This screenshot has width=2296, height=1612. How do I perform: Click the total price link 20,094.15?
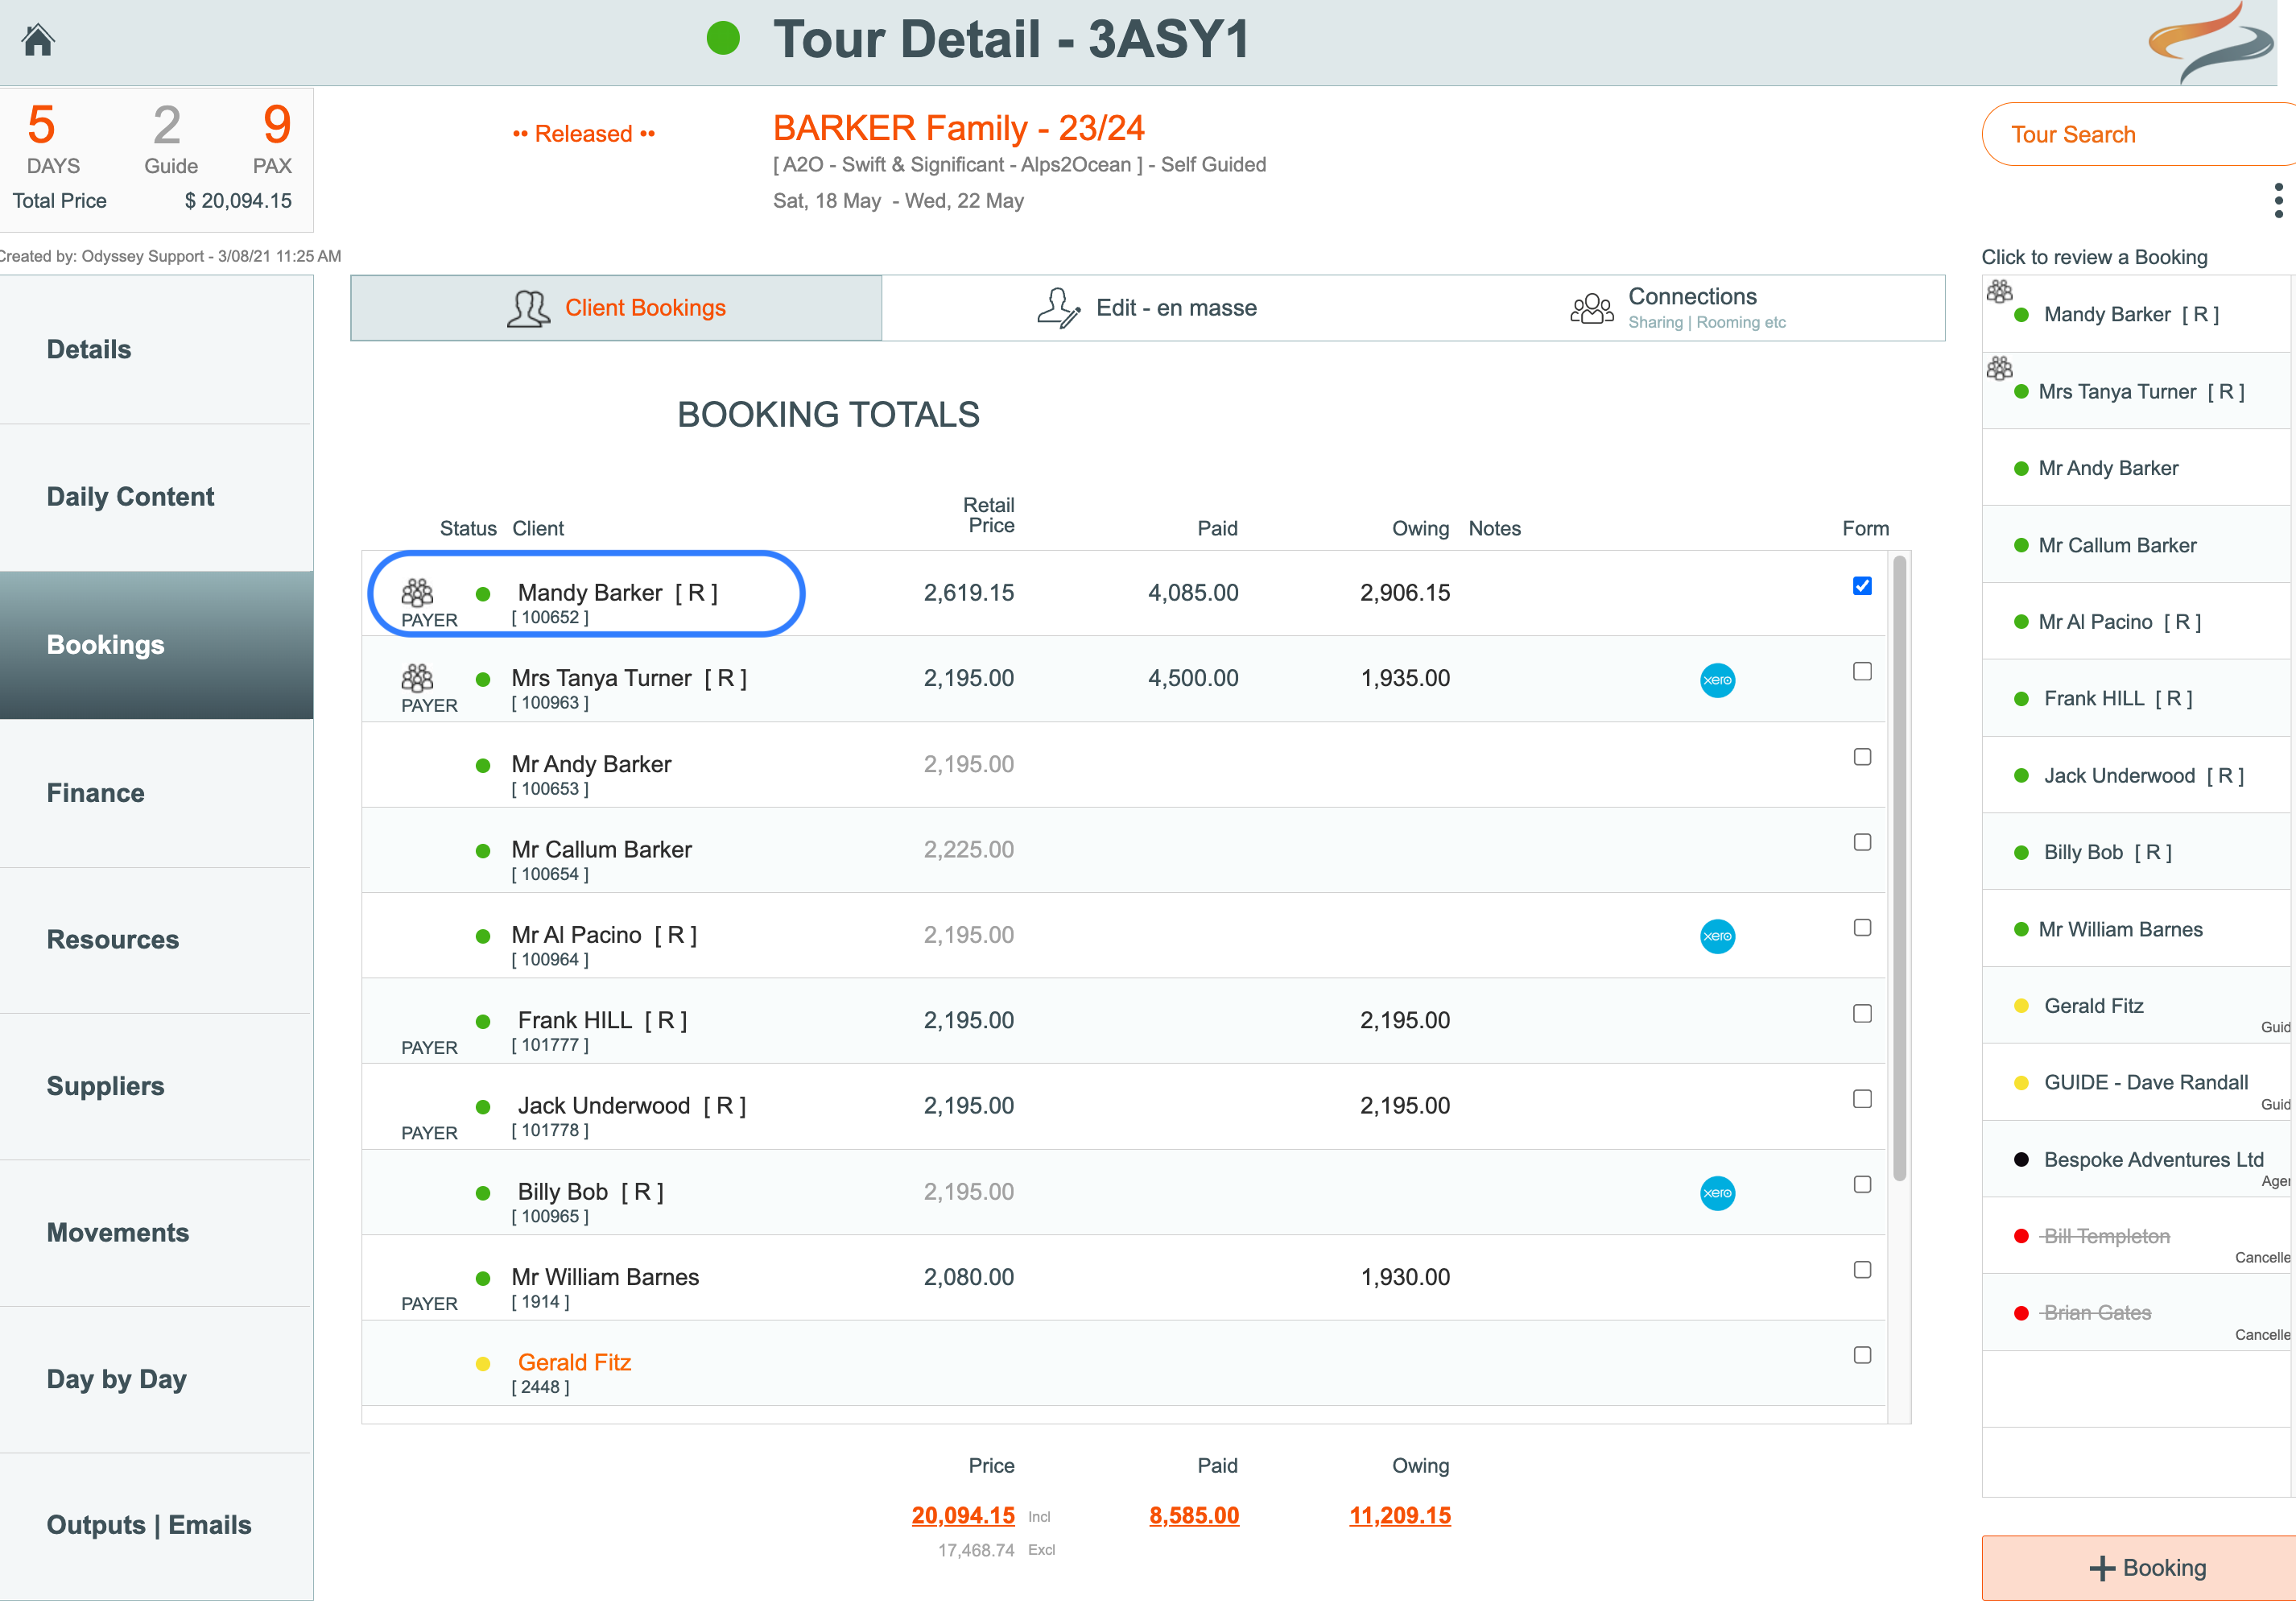[x=962, y=1516]
